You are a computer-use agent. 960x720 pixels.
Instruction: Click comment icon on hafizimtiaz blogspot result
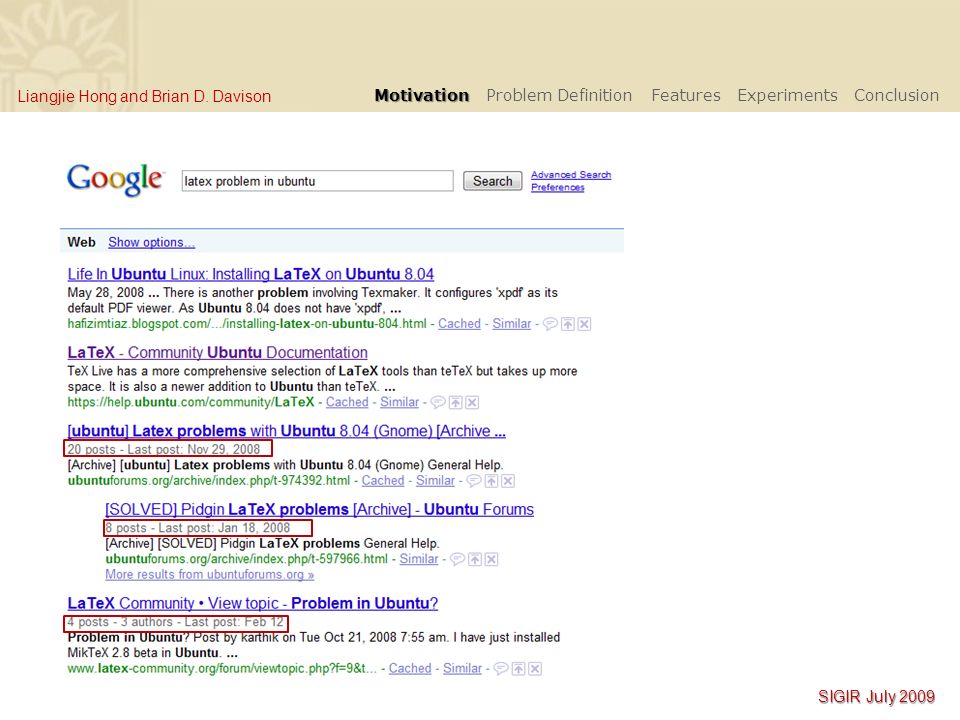550,324
